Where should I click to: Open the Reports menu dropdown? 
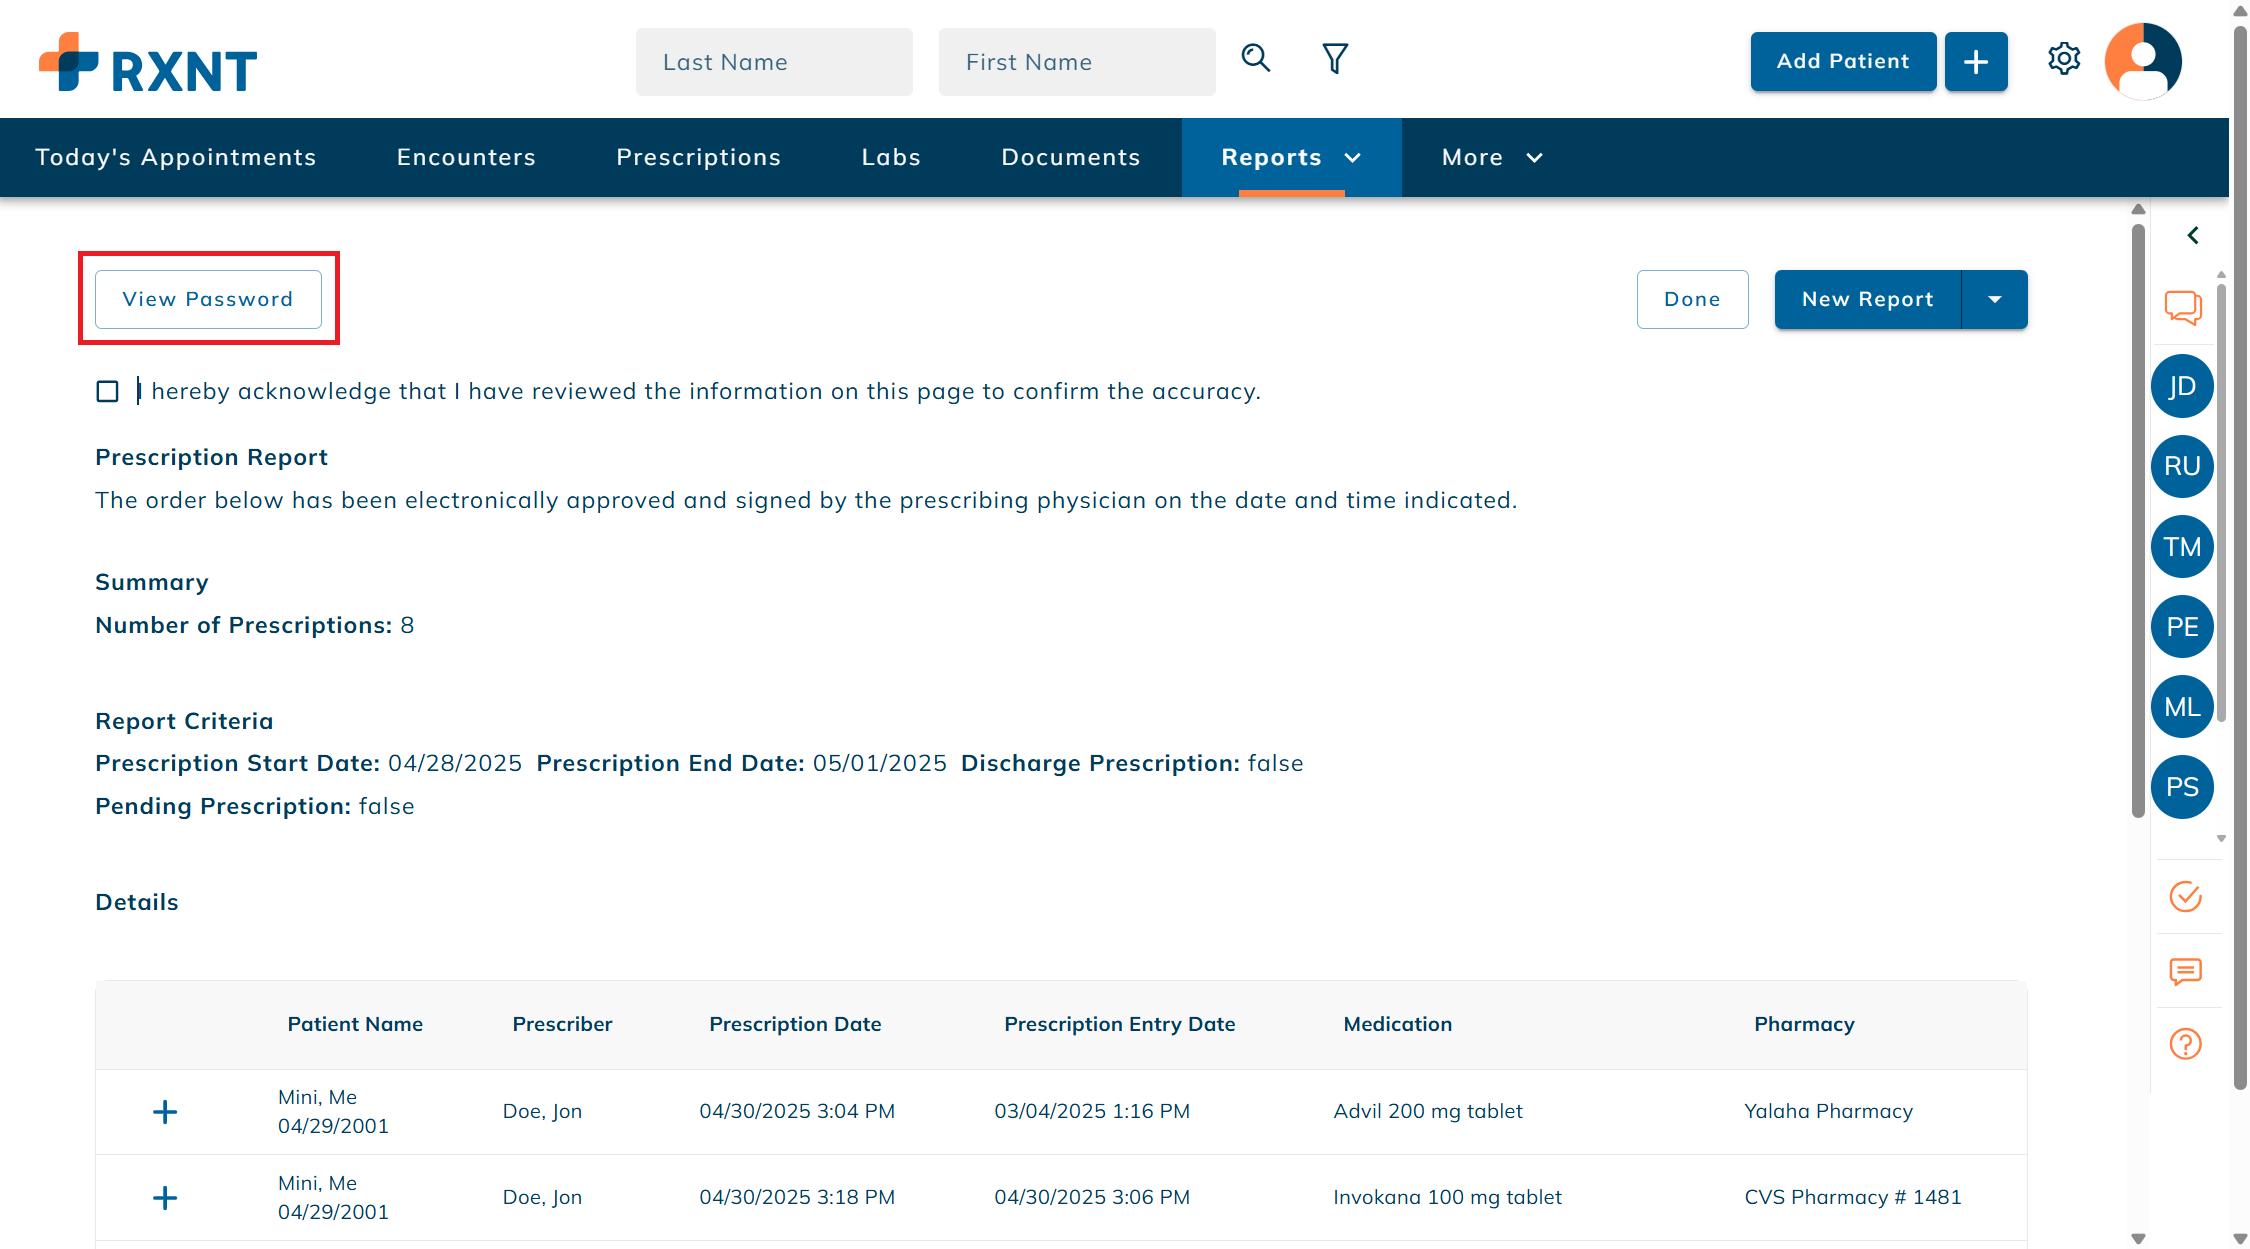tap(1291, 157)
